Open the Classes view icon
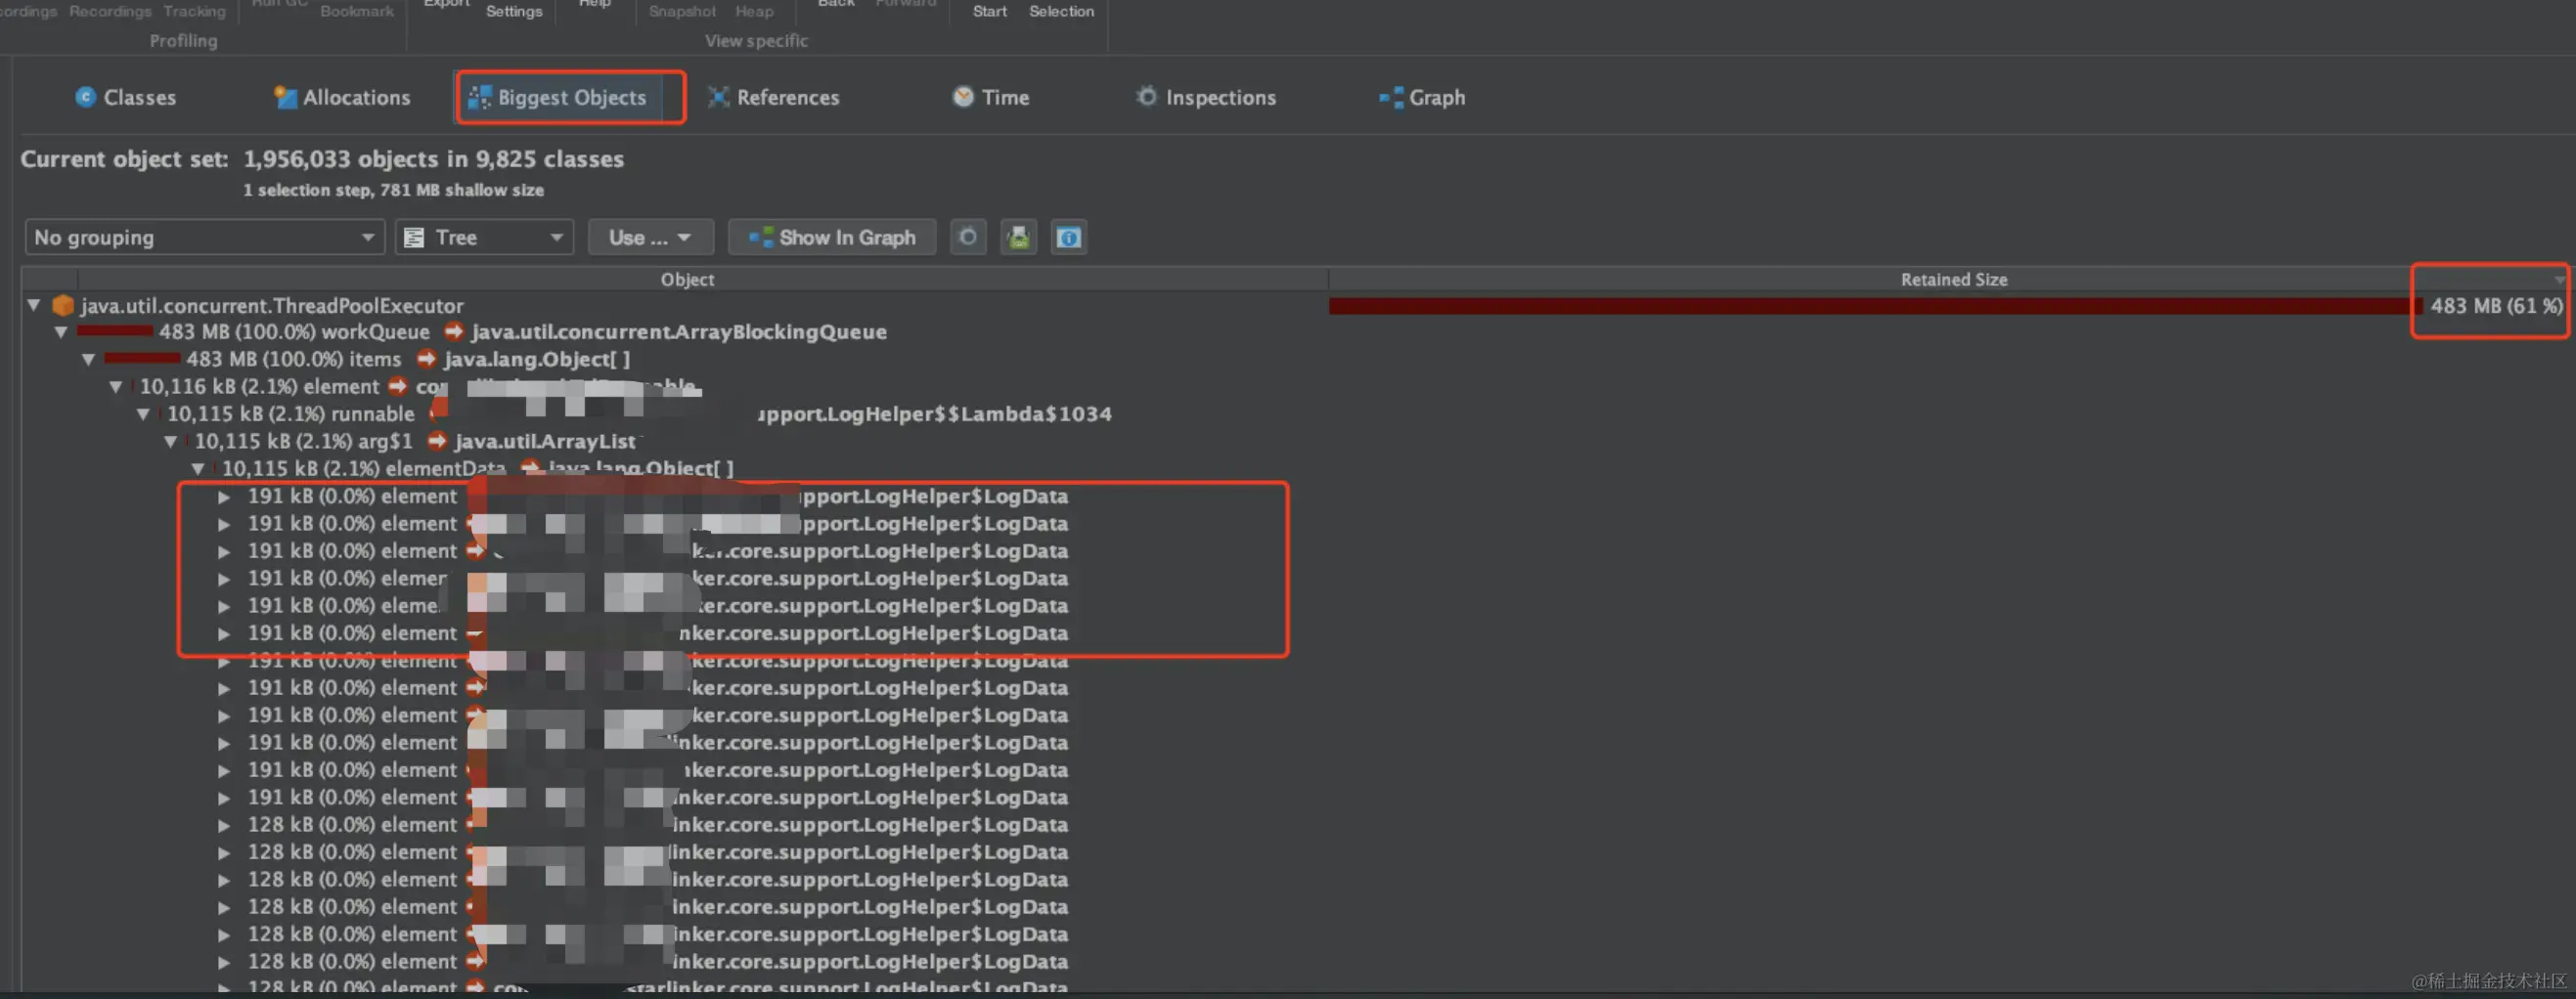Viewport: 2576px width, 999px height. click(x=85, y=97)
